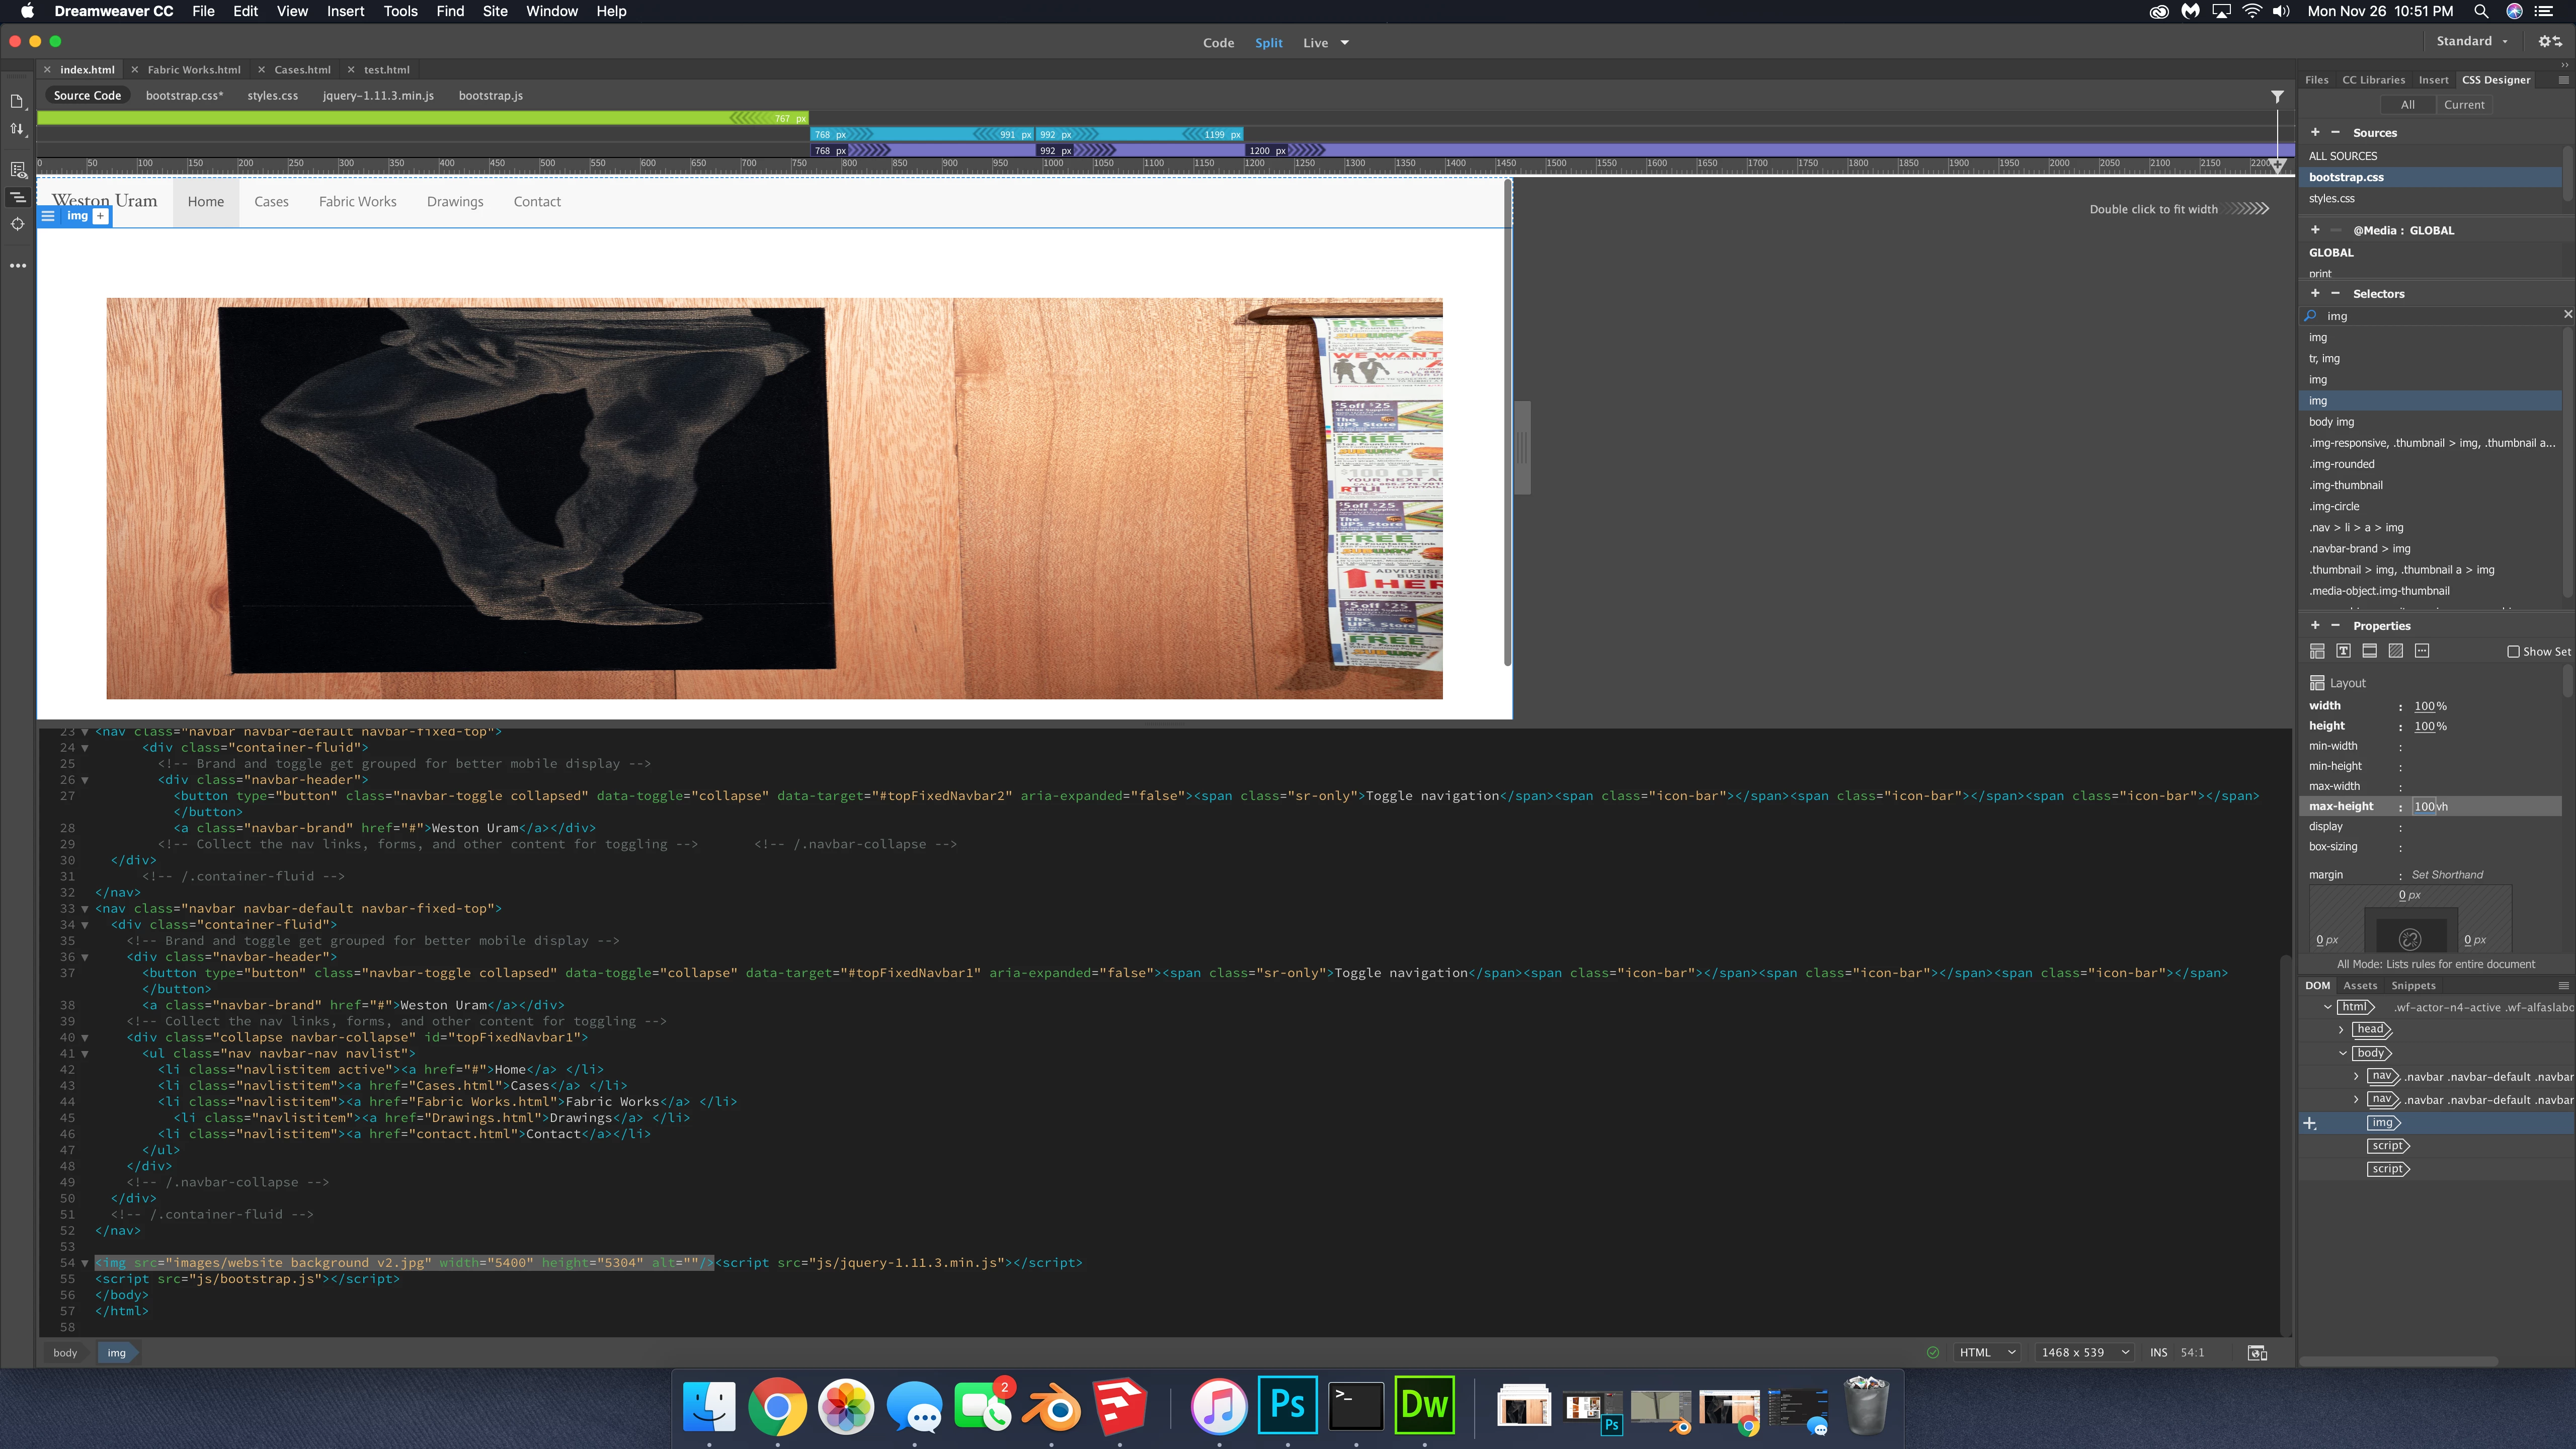Click the Border category icon in Properties
This screenshot has height=1449, width=2576.
pyautogui.click(x=2369, y=651)
